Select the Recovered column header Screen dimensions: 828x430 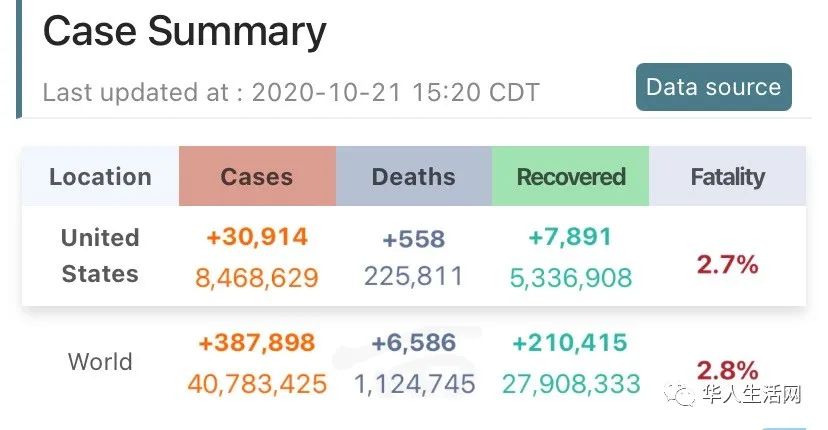[570, 176]
